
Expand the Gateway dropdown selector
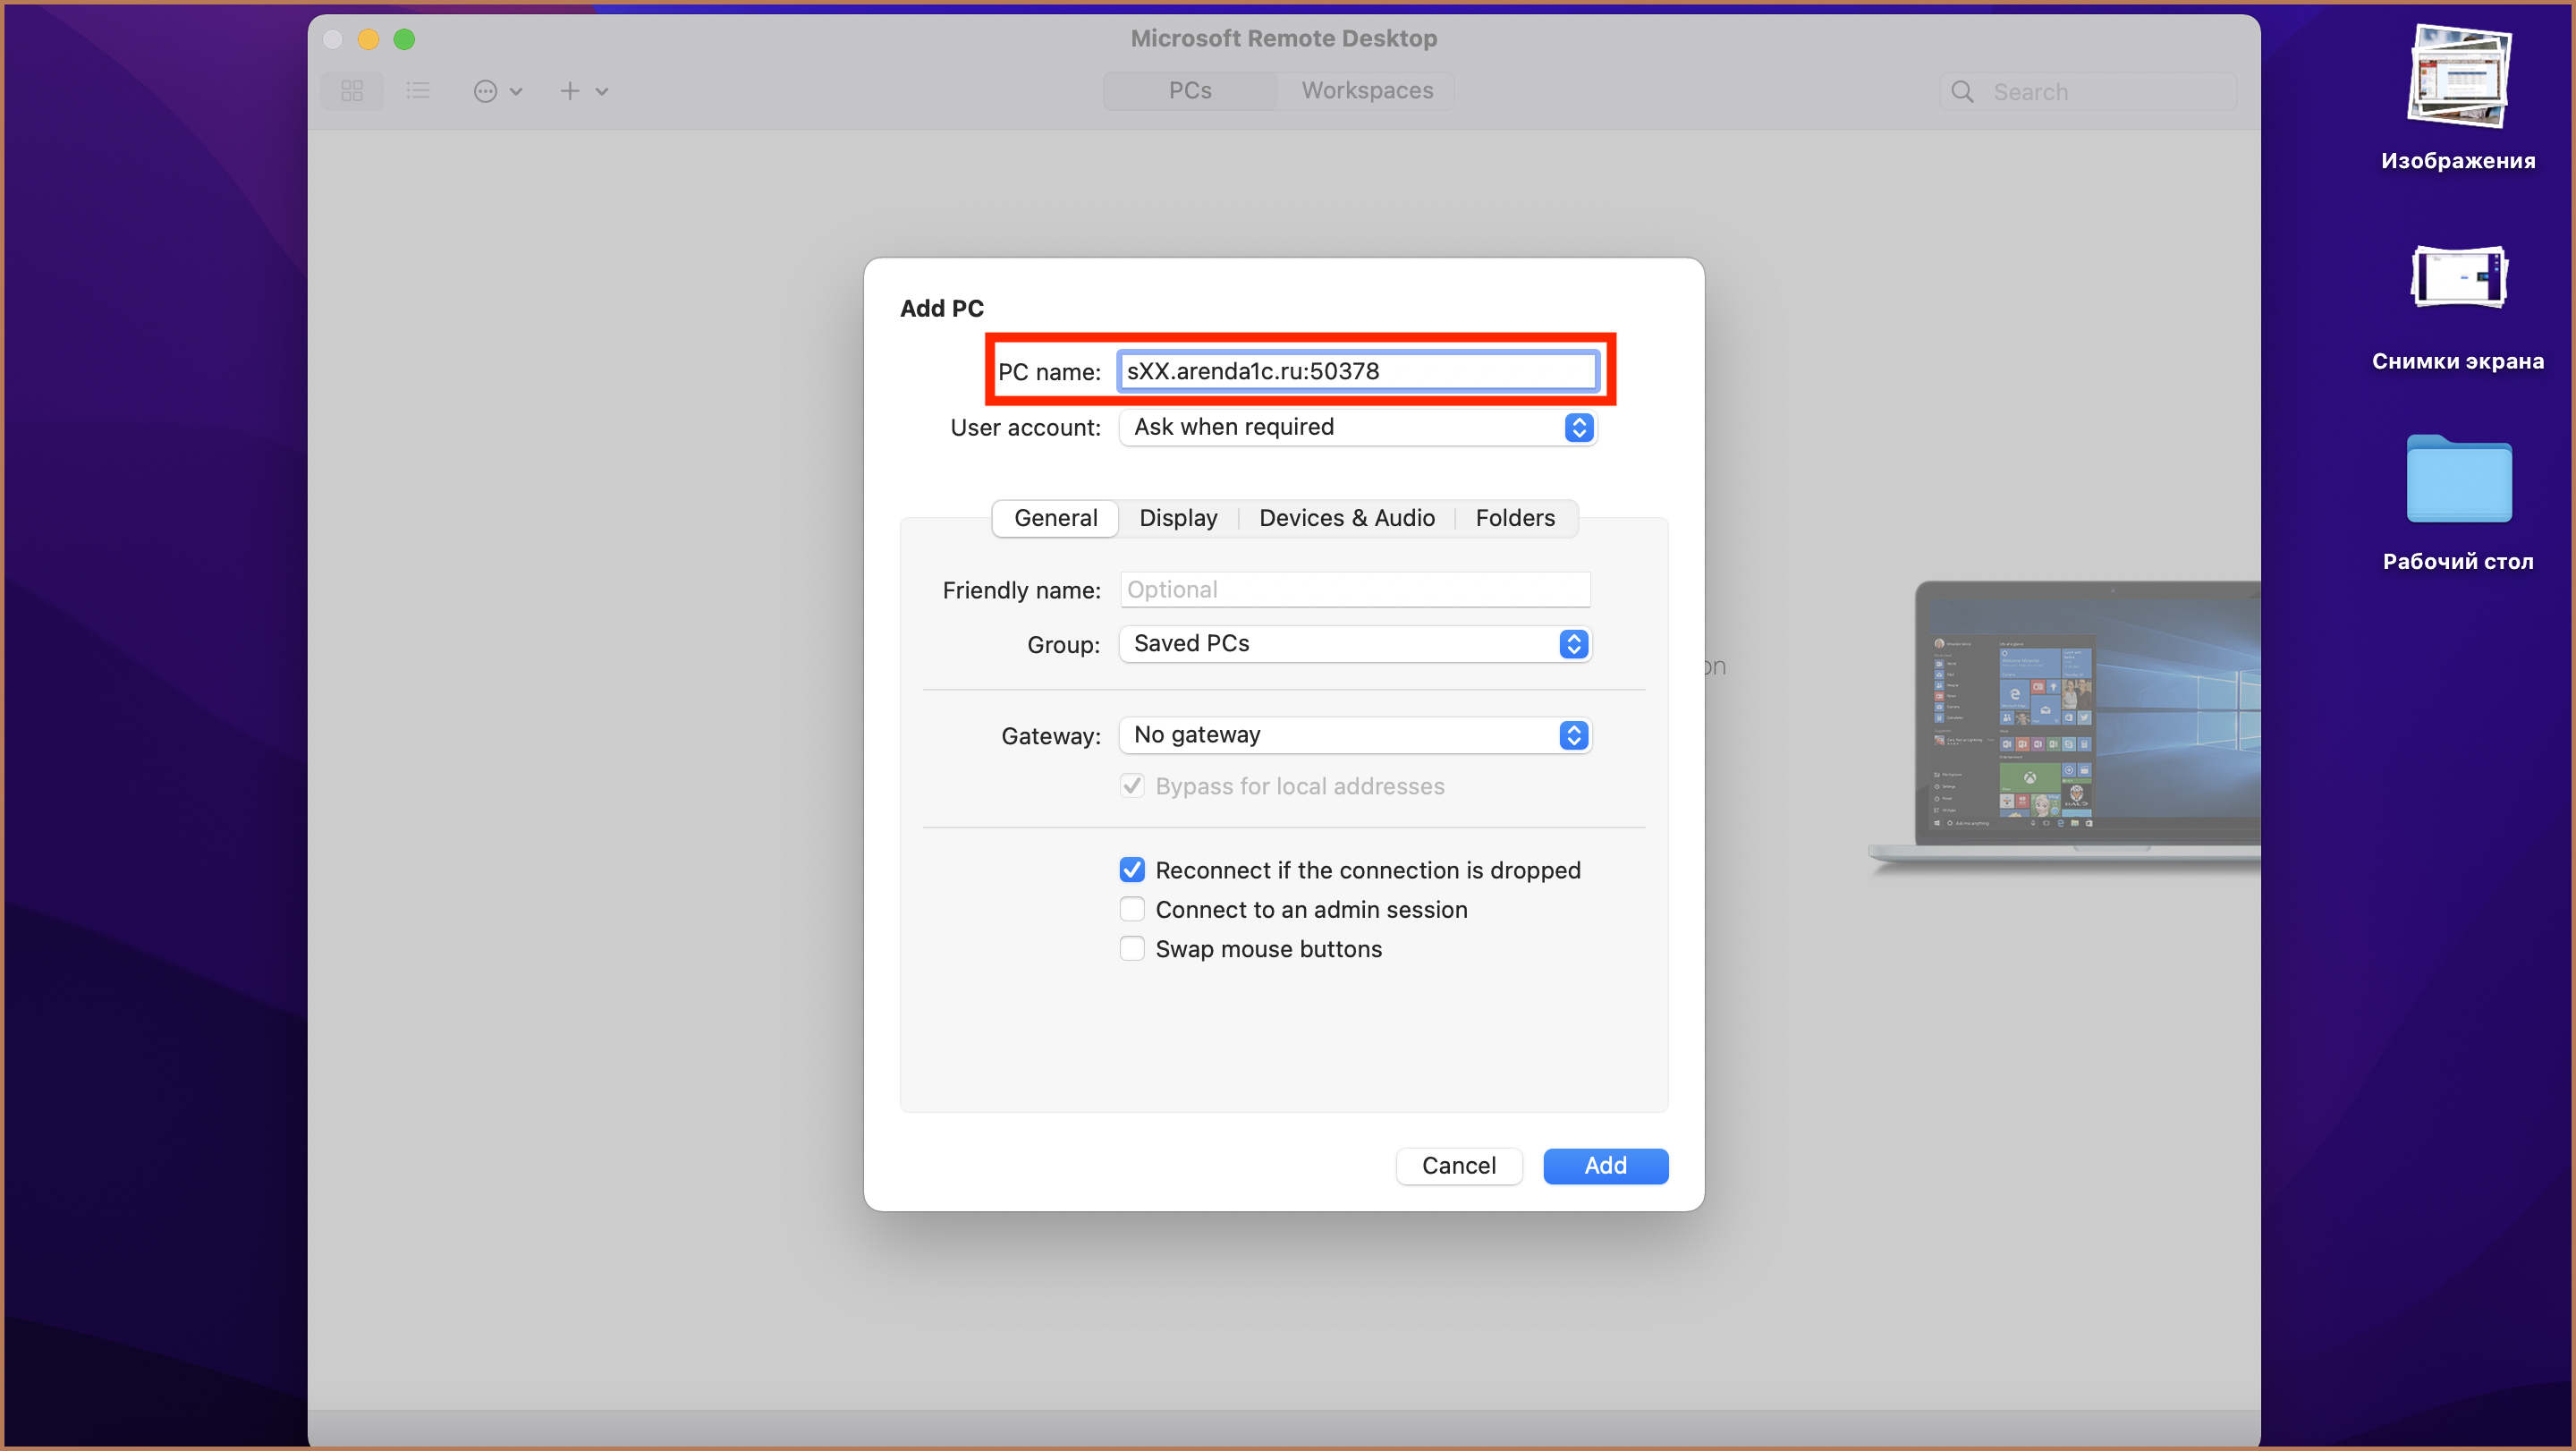[1572, 733]
